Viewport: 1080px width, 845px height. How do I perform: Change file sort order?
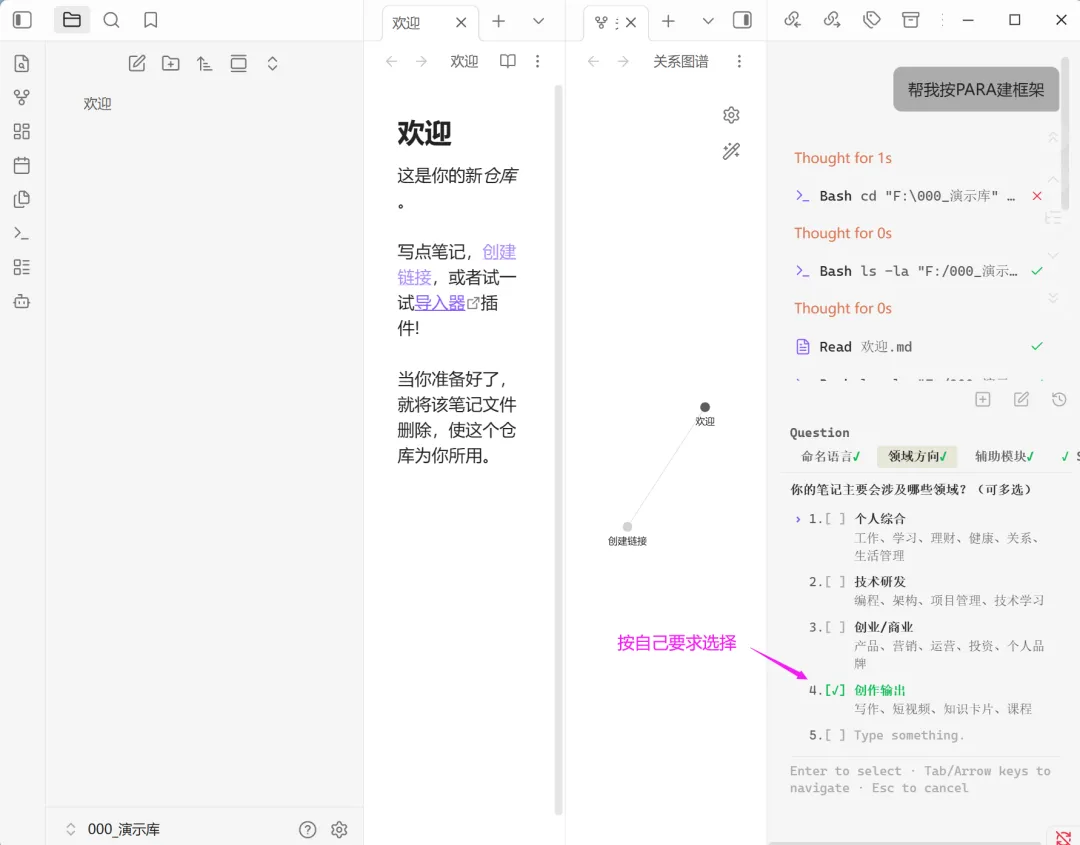click(204, 63)
